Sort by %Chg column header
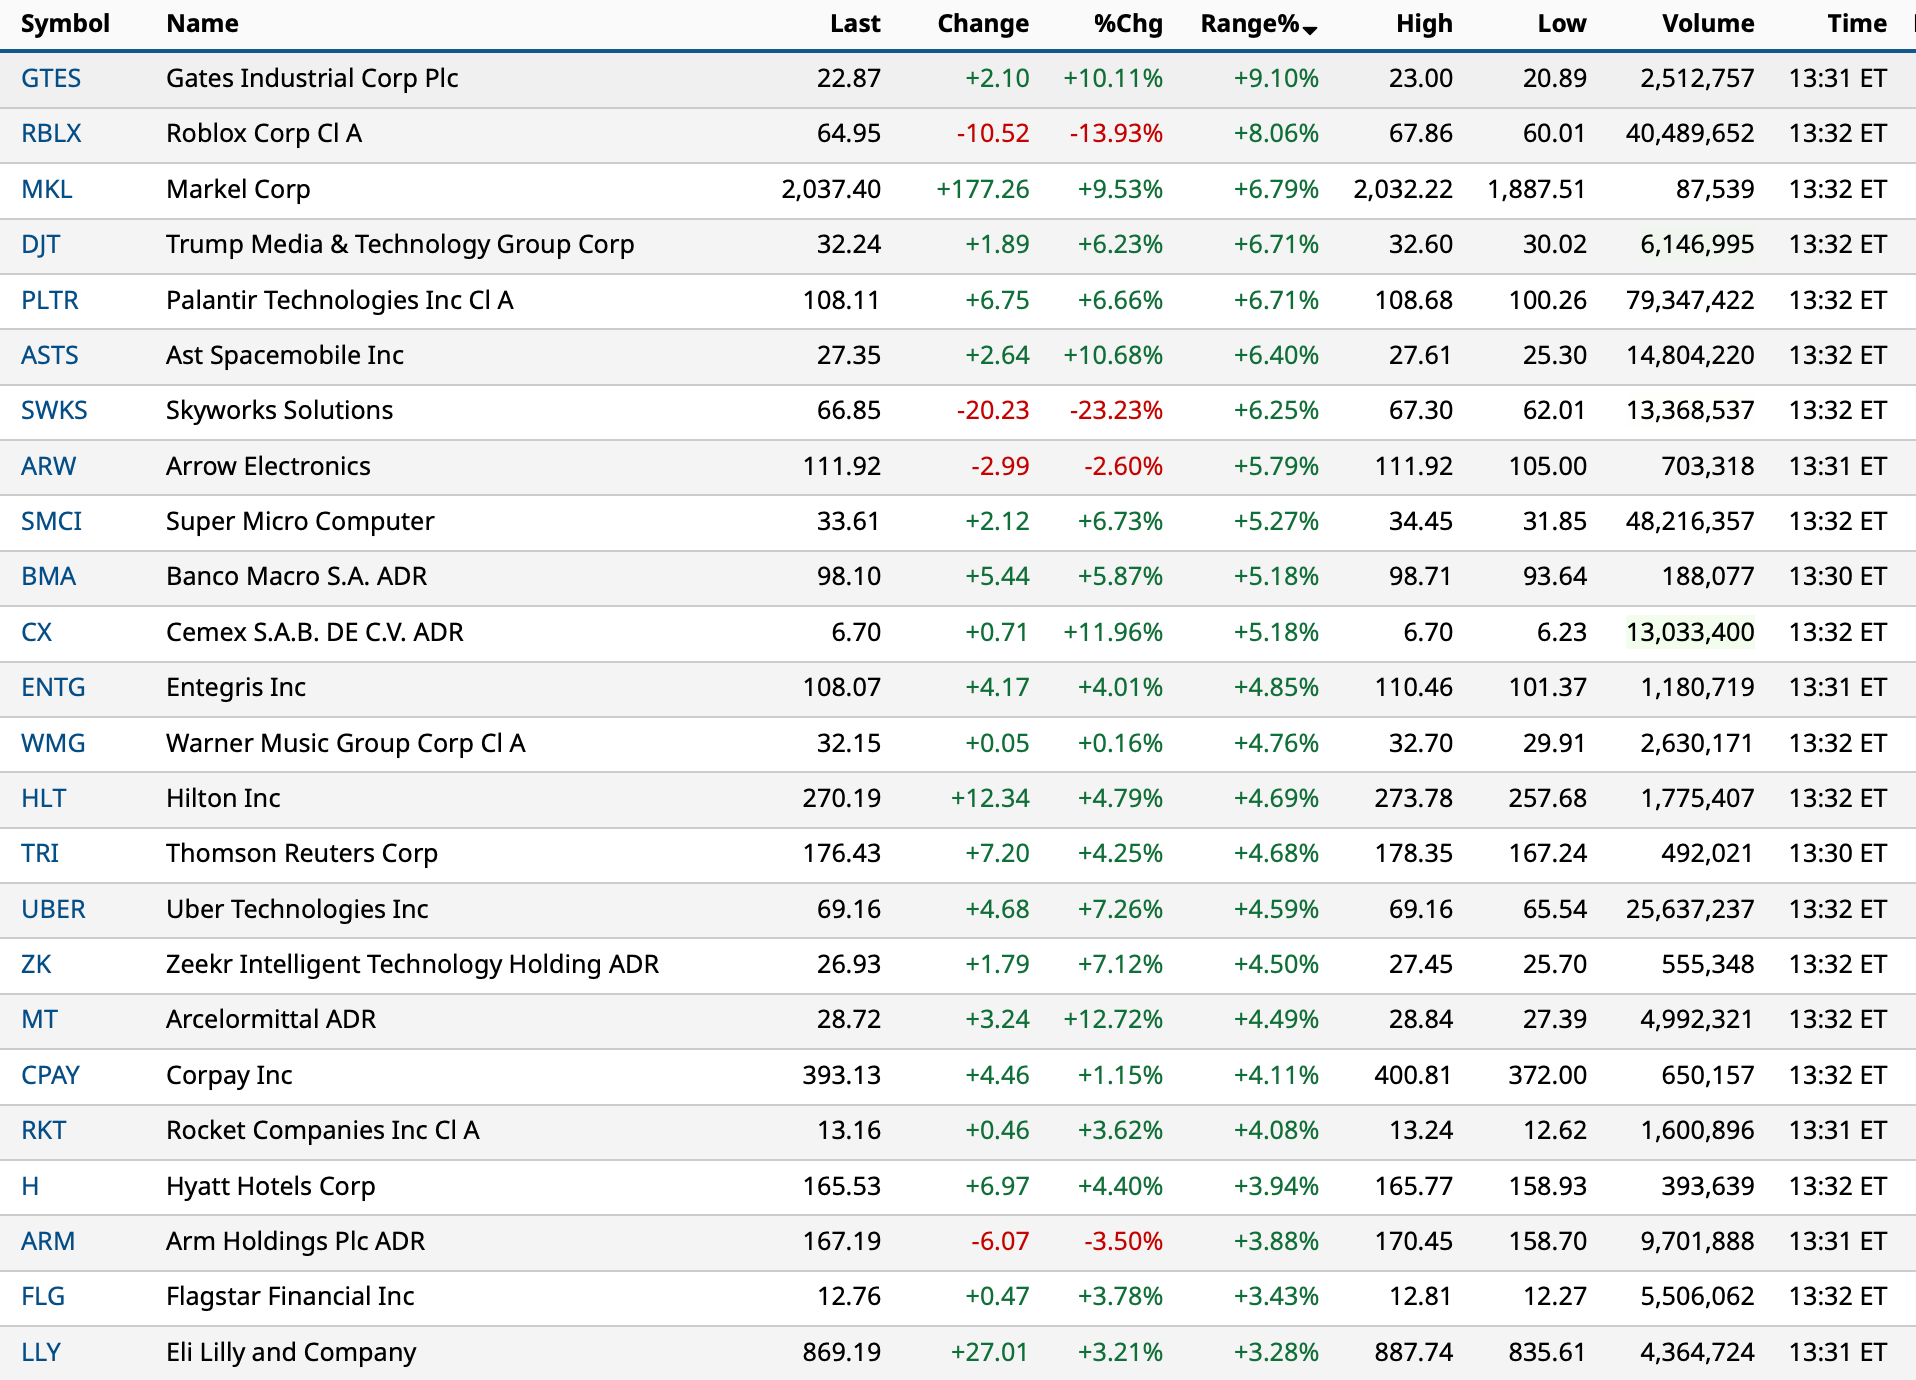The image size is (1916, 1380). (x=1127, y=24)
